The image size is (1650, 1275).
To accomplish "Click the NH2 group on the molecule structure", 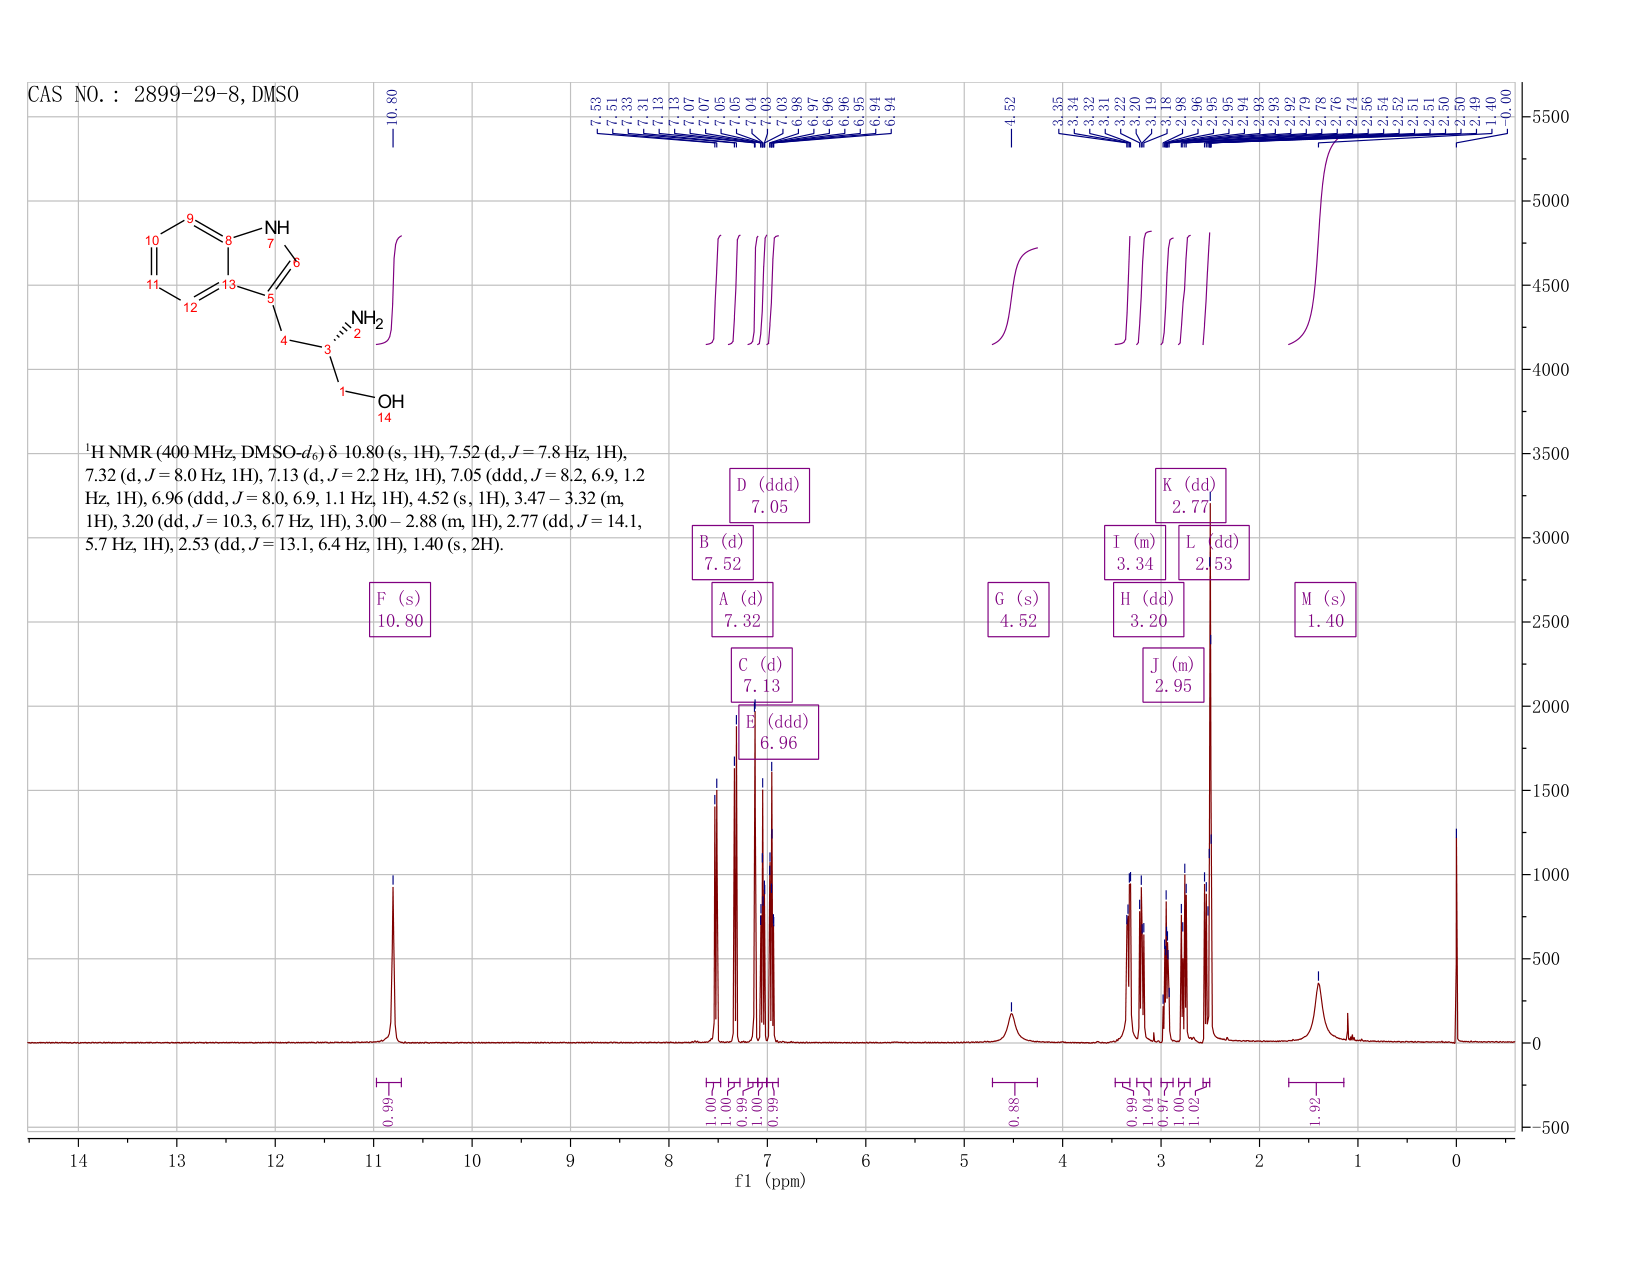I will click(x=367, y=319).
